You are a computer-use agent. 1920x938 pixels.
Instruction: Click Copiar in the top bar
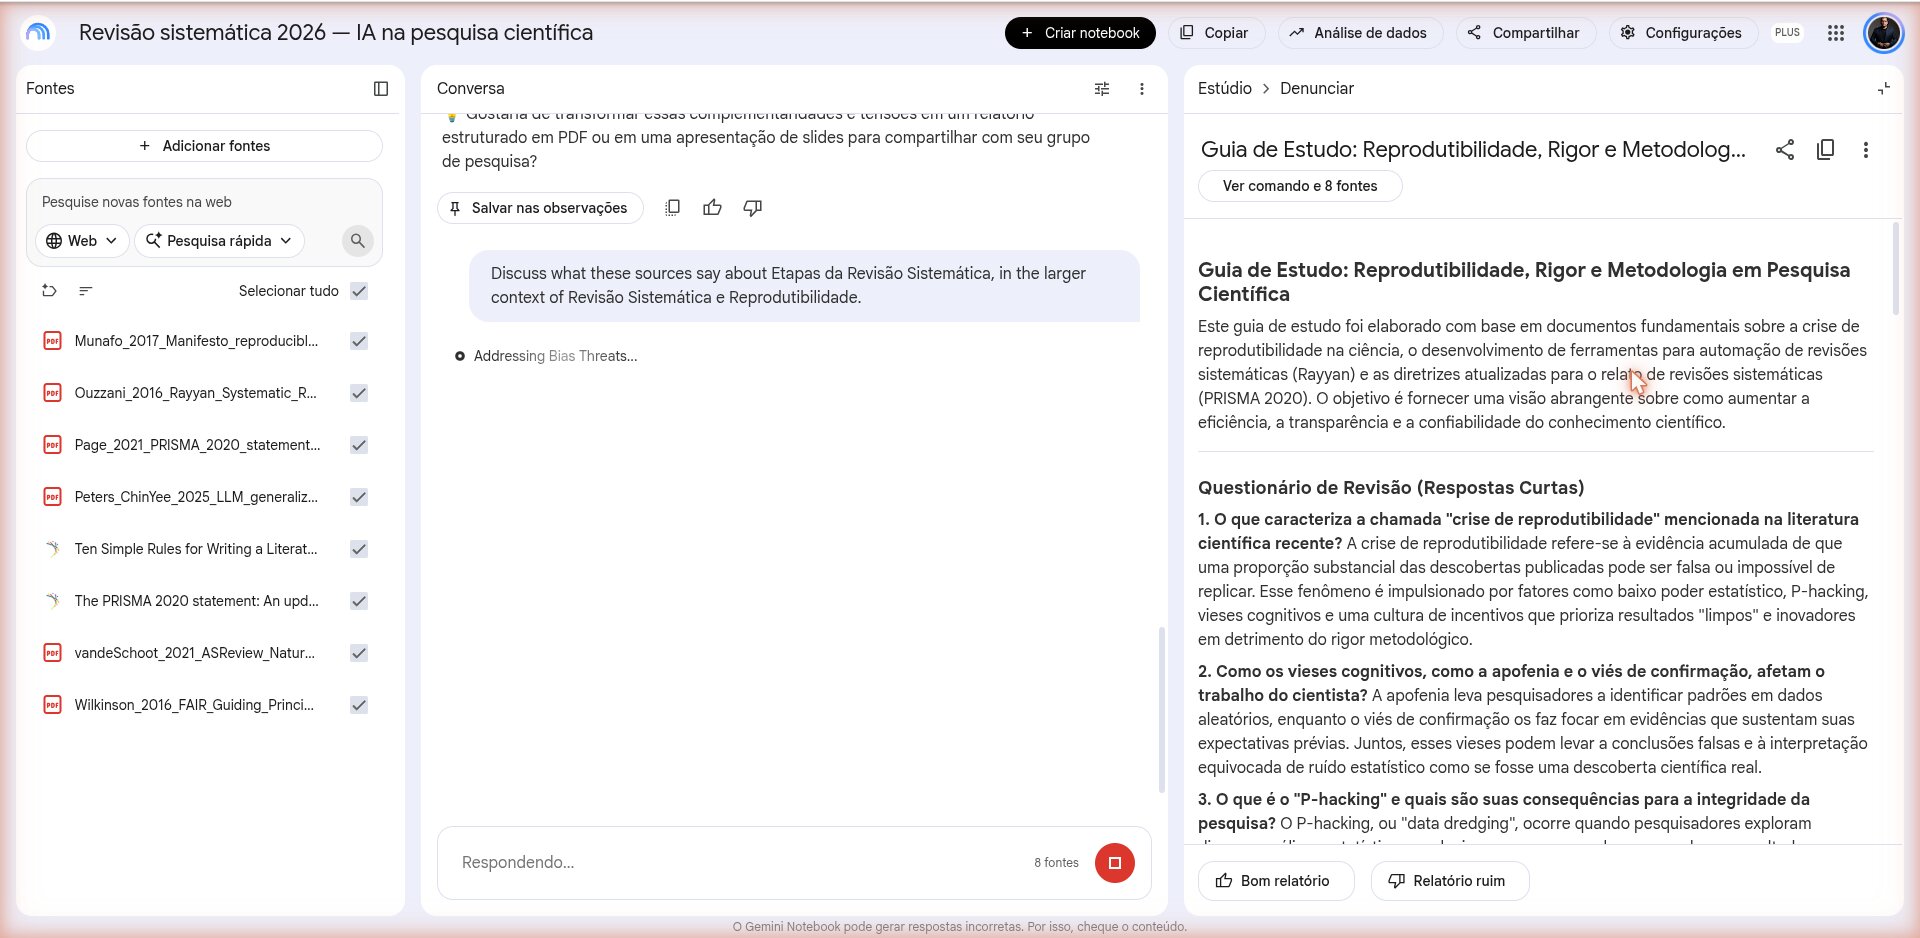(x=1215, y=33)
